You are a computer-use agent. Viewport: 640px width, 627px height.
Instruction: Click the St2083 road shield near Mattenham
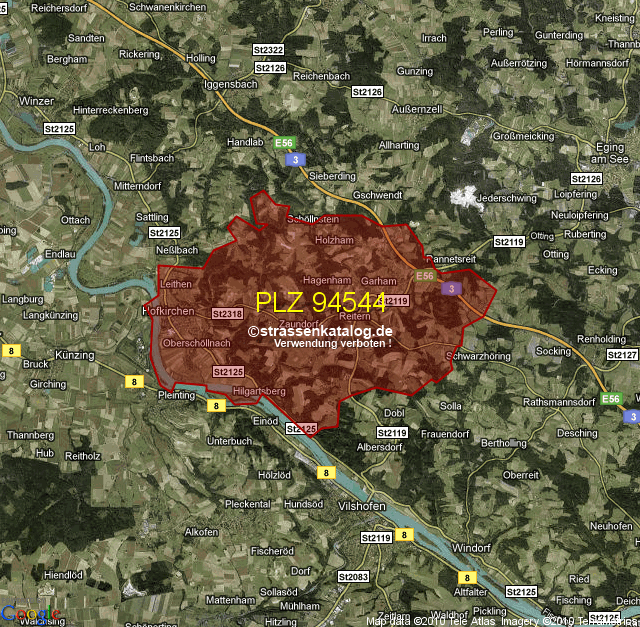tap(353, 577)
